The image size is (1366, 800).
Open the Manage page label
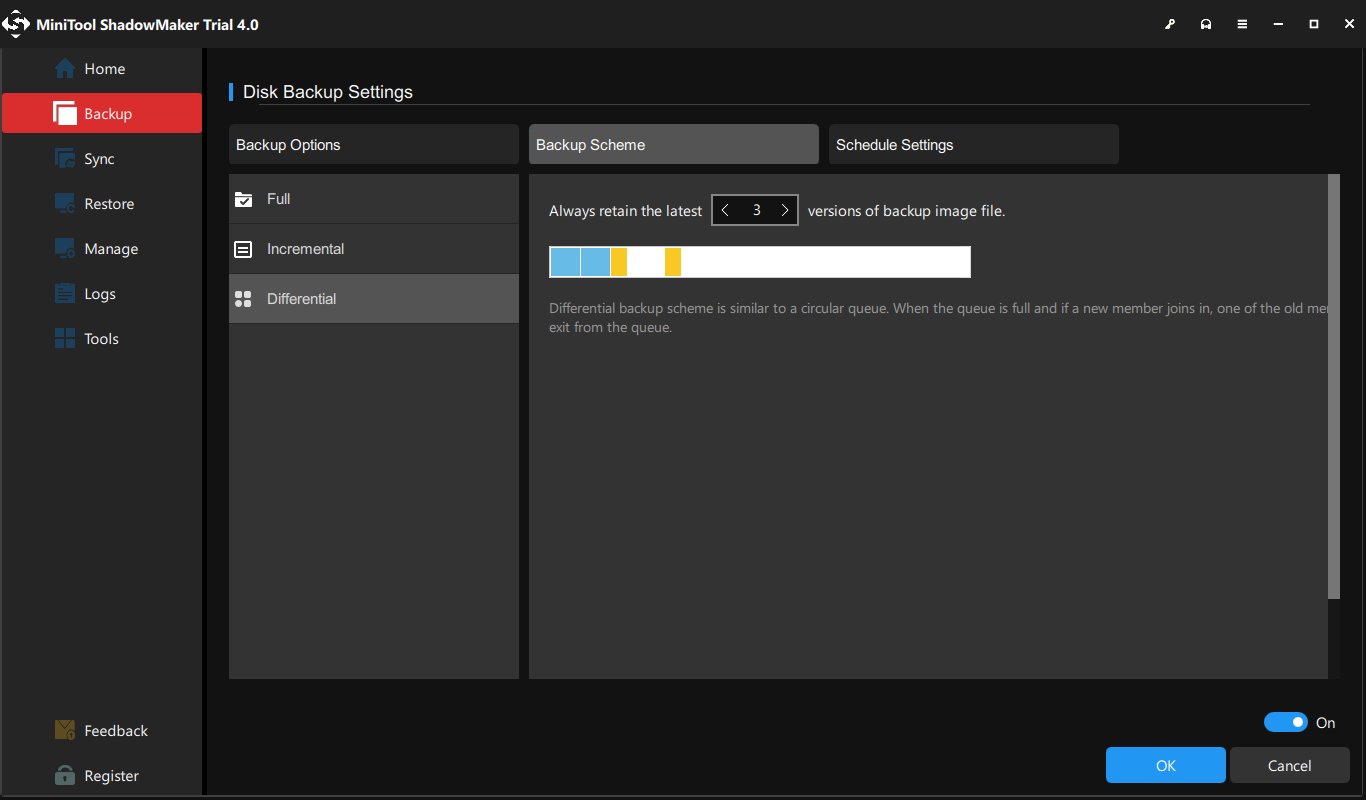[111, 249]
